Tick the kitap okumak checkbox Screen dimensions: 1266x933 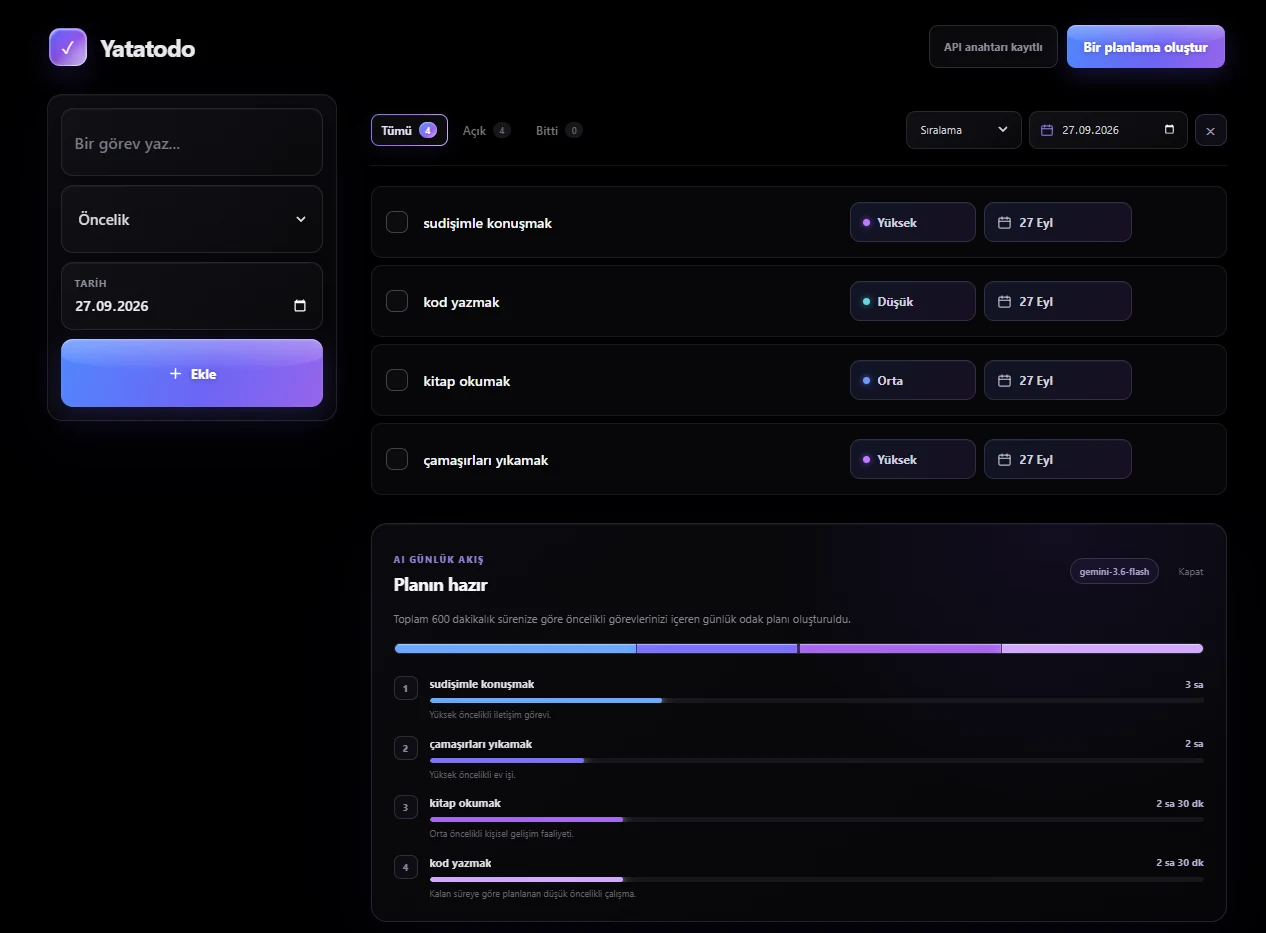397,380
